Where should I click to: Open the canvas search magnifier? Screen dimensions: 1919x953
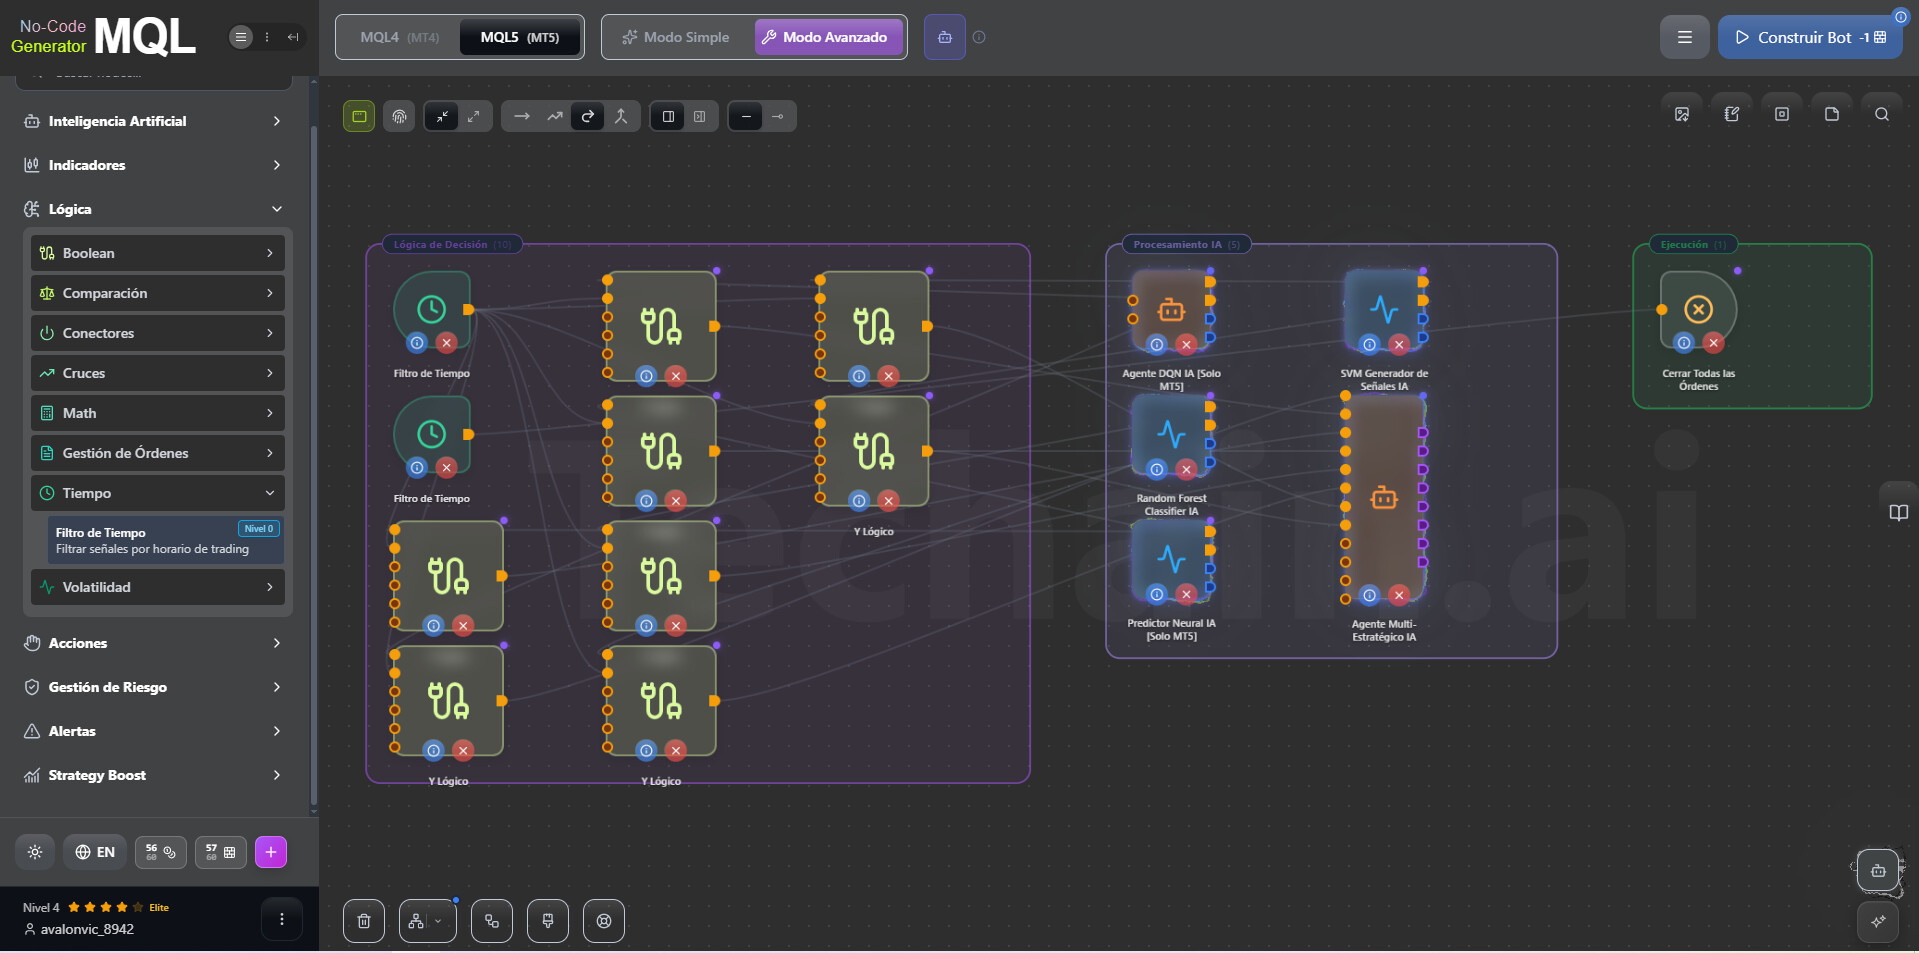coord(1881,115)
